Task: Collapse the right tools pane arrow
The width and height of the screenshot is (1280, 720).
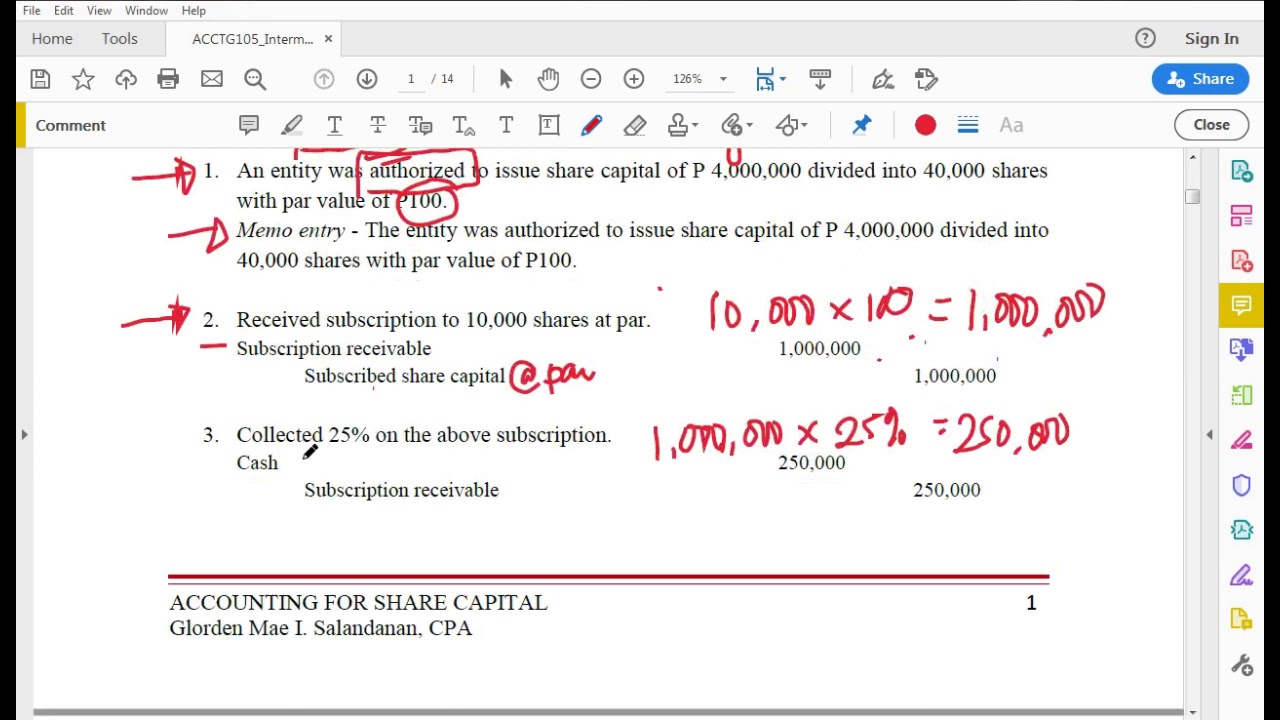Action: 1209,434
